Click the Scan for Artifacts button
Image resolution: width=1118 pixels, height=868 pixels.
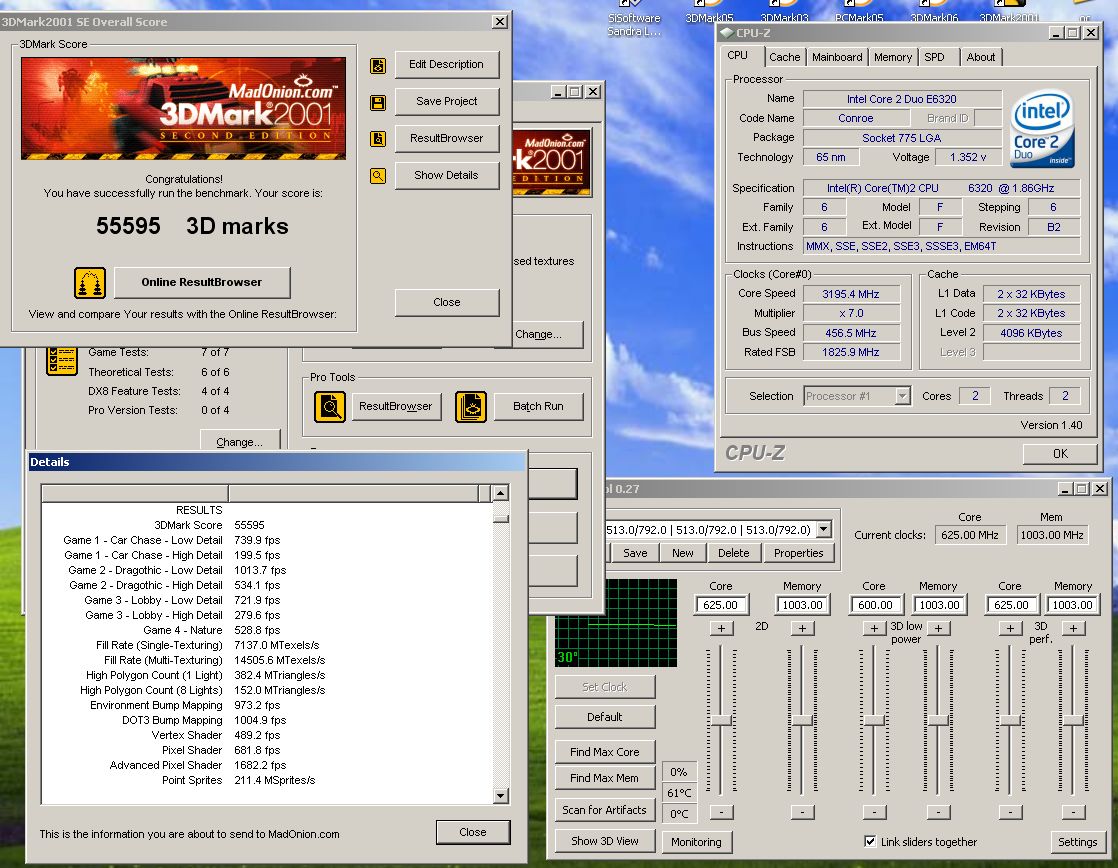pyautogui.click(x=605, y=810)
